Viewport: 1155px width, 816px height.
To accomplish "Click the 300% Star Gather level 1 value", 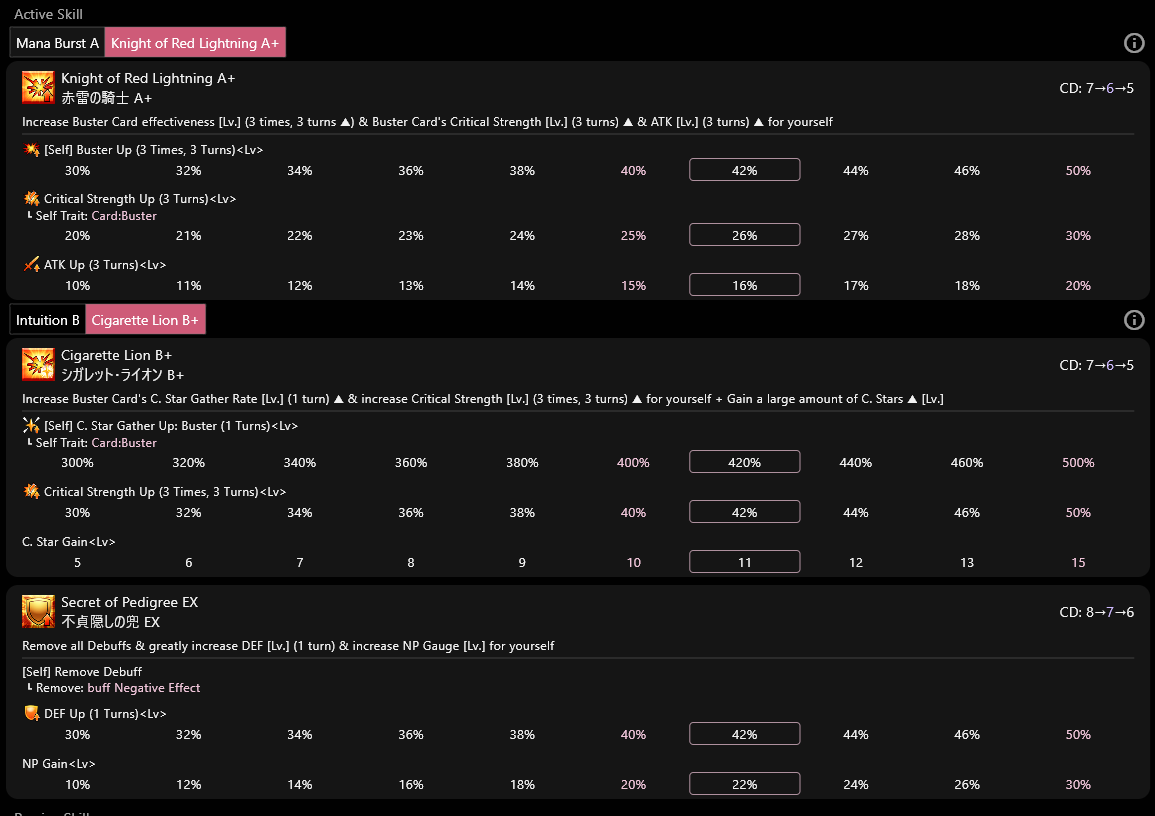I will coord(77,462).
